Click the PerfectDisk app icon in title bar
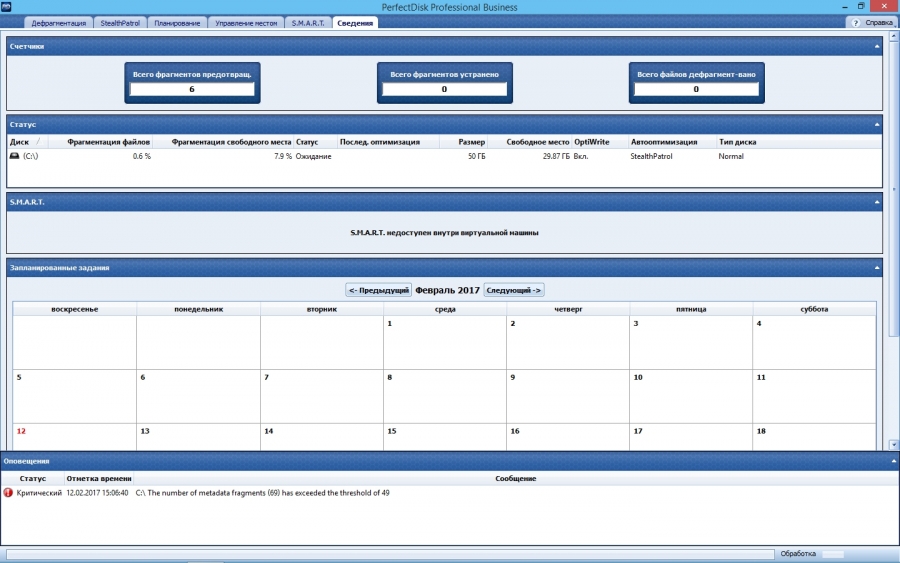Viewport: 900px width, 563px height. pyautogui.click(x=9, y=7)
